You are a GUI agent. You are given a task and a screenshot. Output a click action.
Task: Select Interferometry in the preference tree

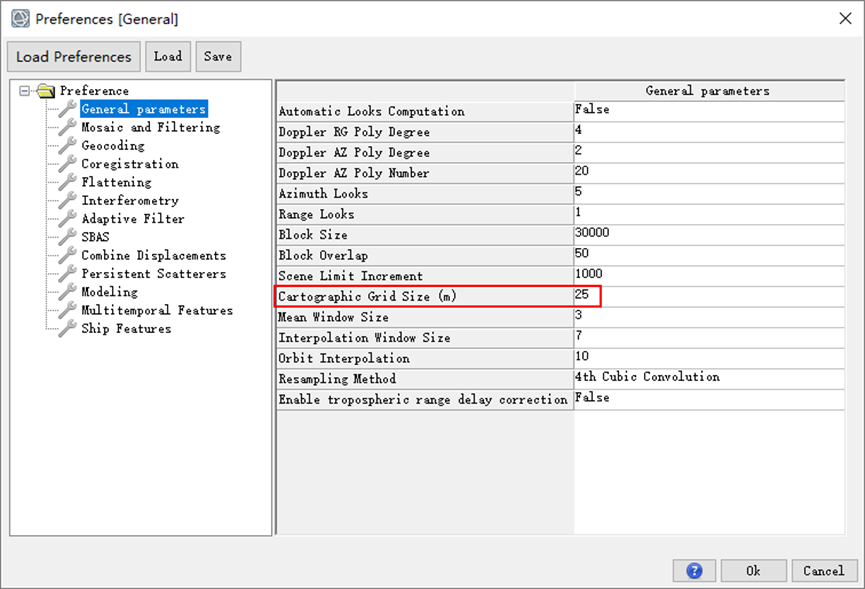[130, 200]
